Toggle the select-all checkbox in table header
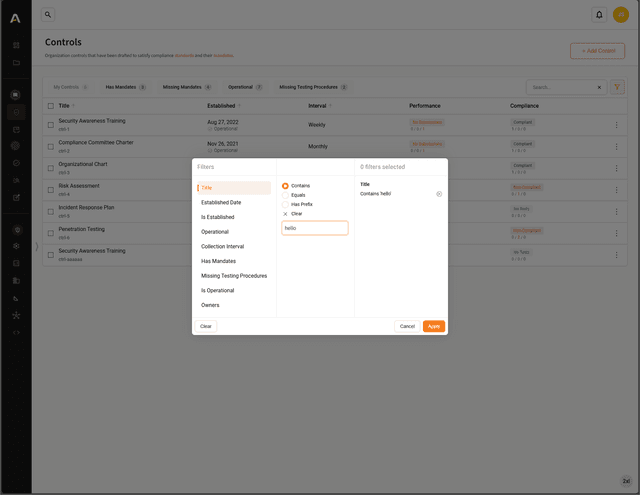This screenshot has height=495, width=640. (51, 106)
